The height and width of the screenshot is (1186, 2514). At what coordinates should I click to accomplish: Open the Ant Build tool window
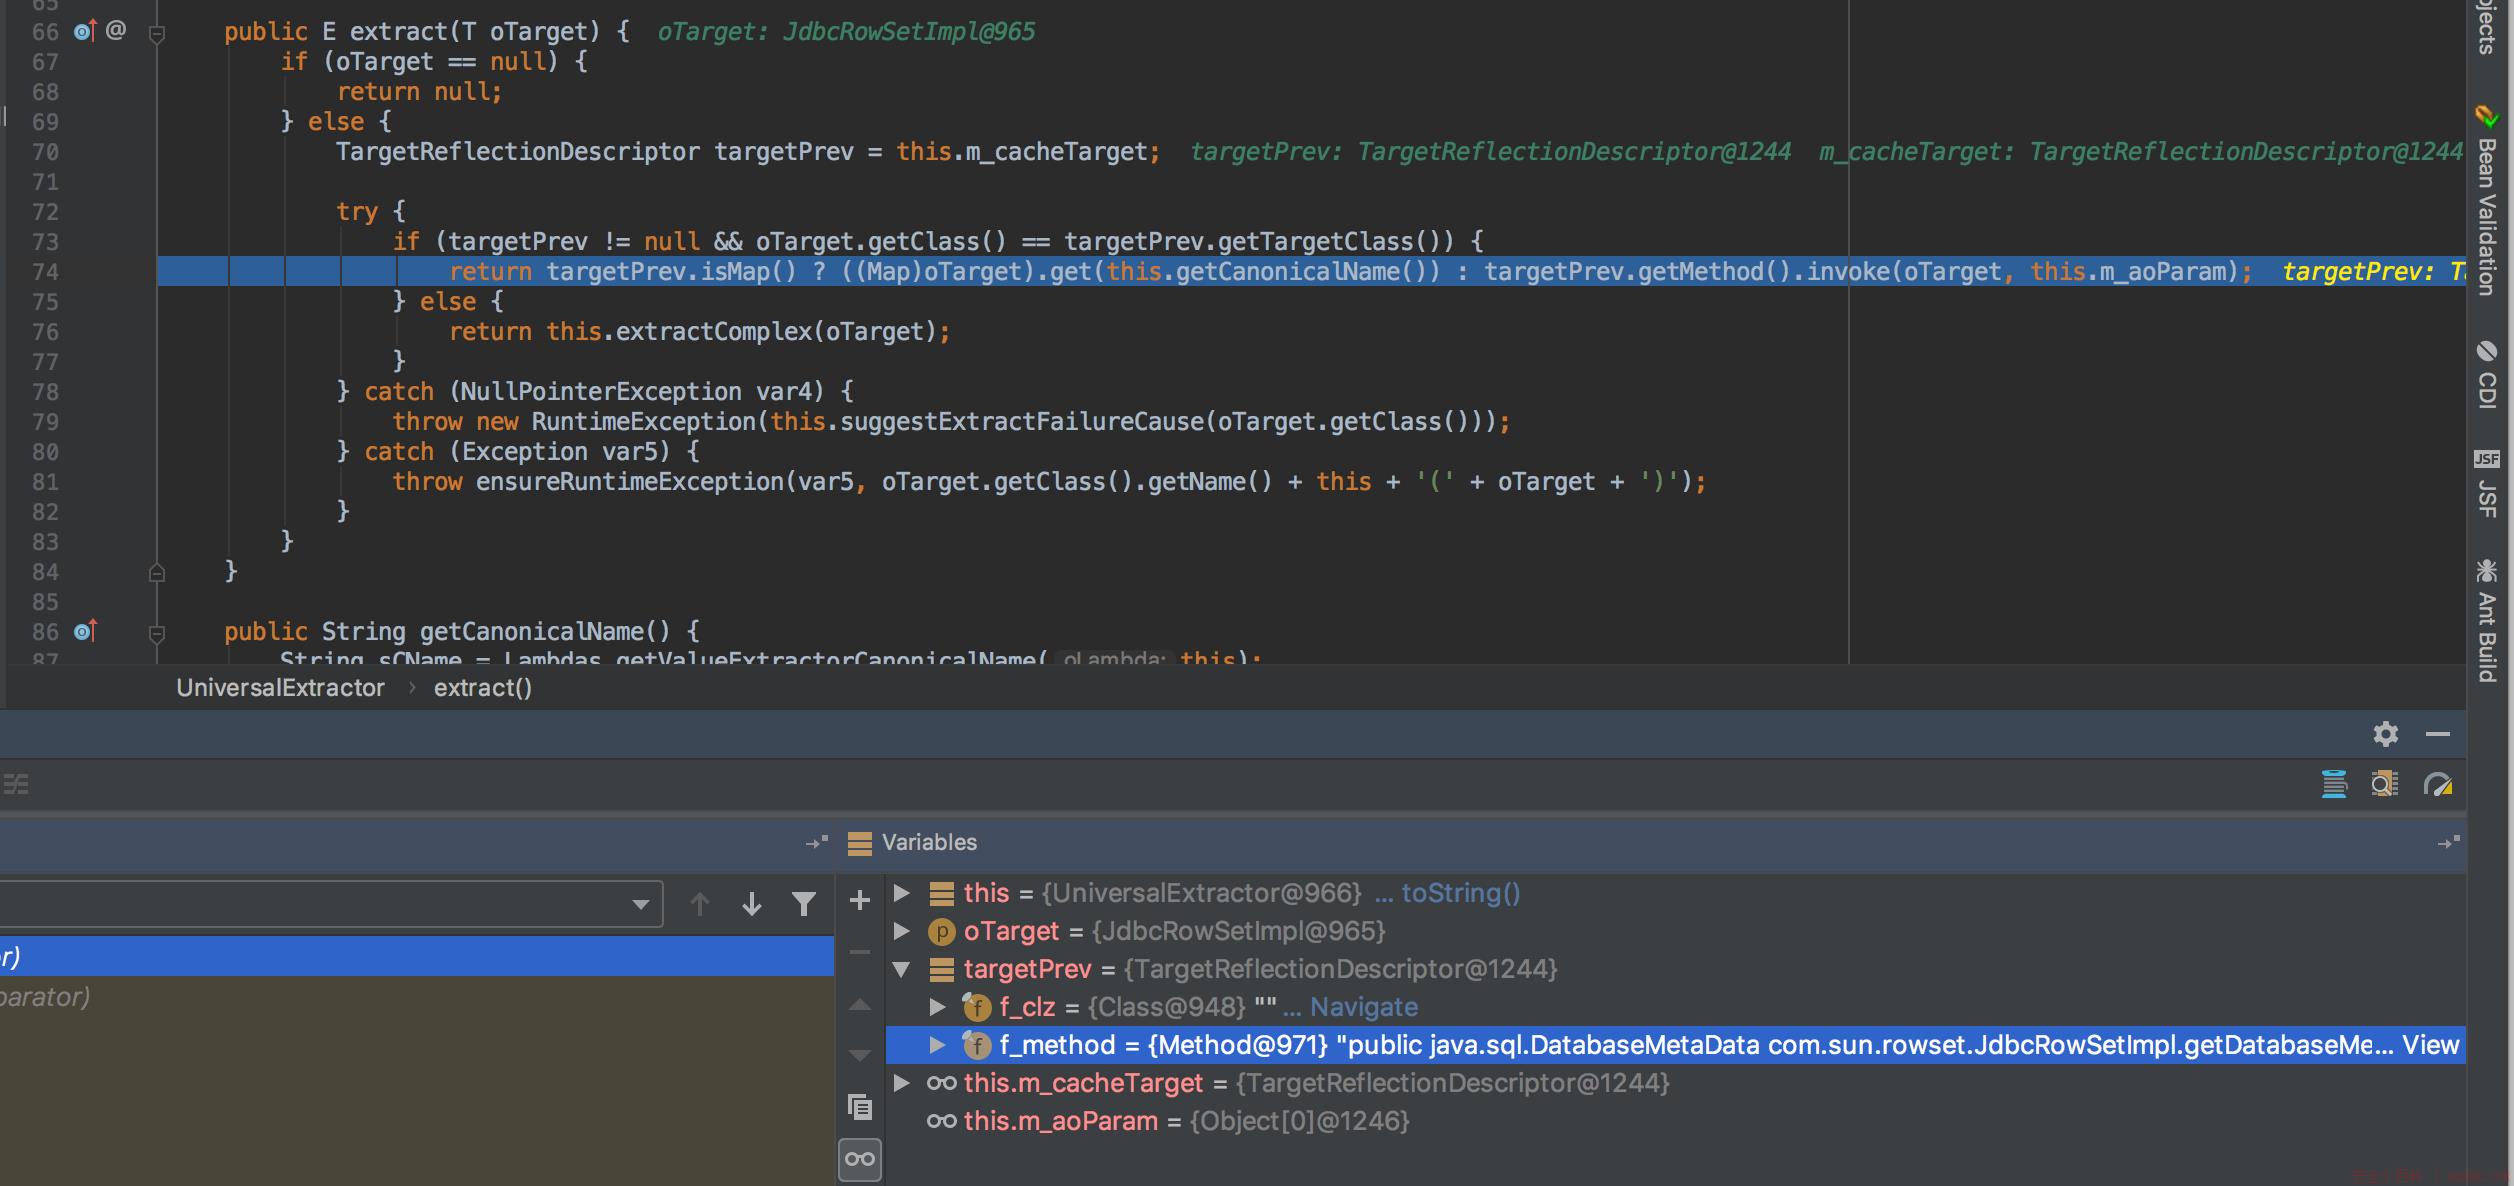tap(2487, 620)
